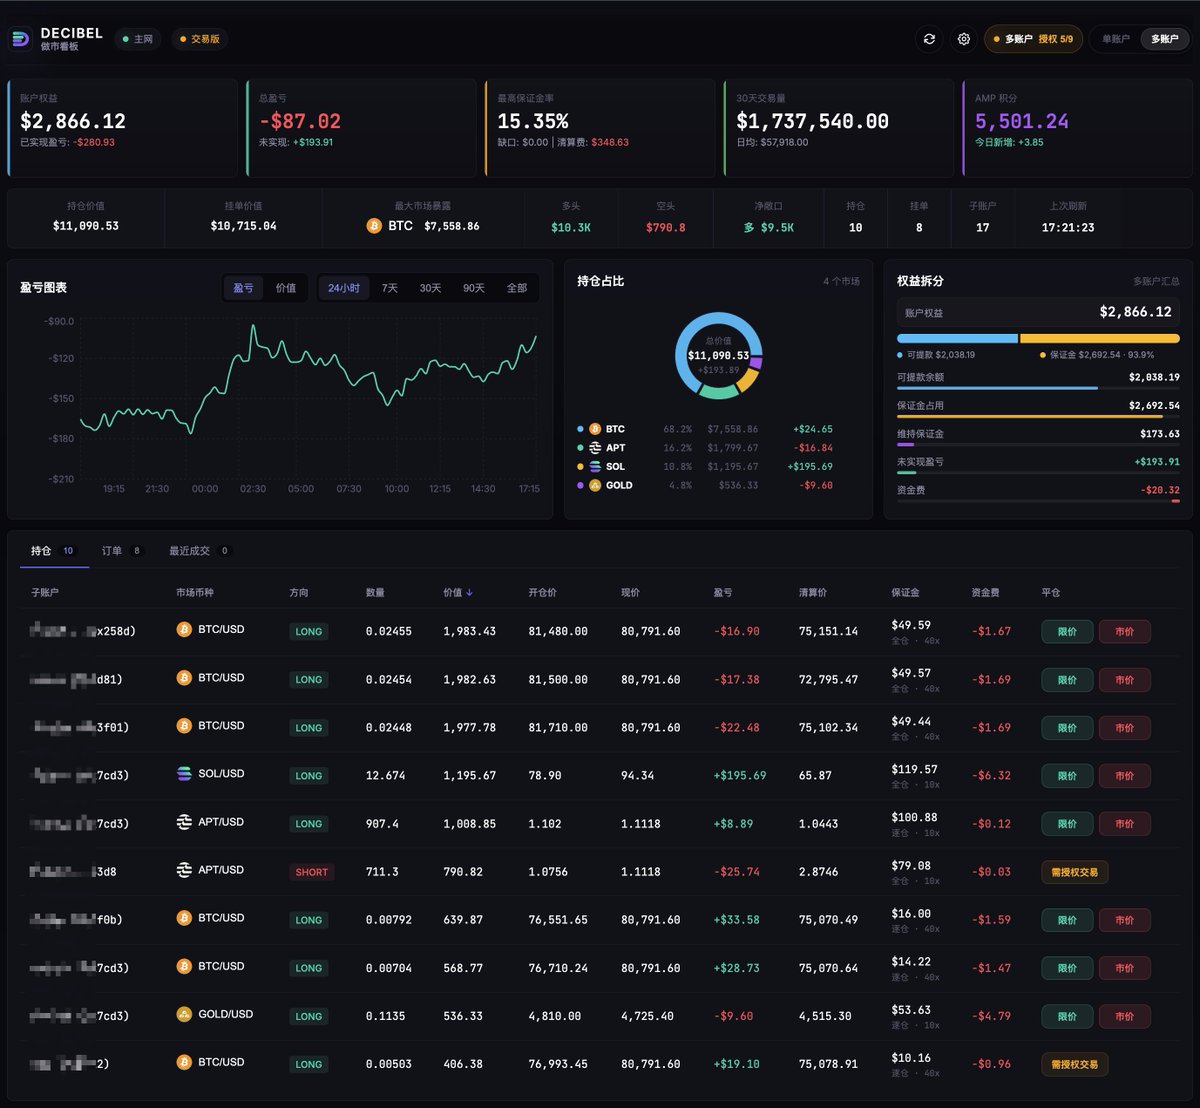The width and height of the screenshot is (1200, 1108).
Task: Sort by the 价值 column arrow
Action: coord(470,593)
